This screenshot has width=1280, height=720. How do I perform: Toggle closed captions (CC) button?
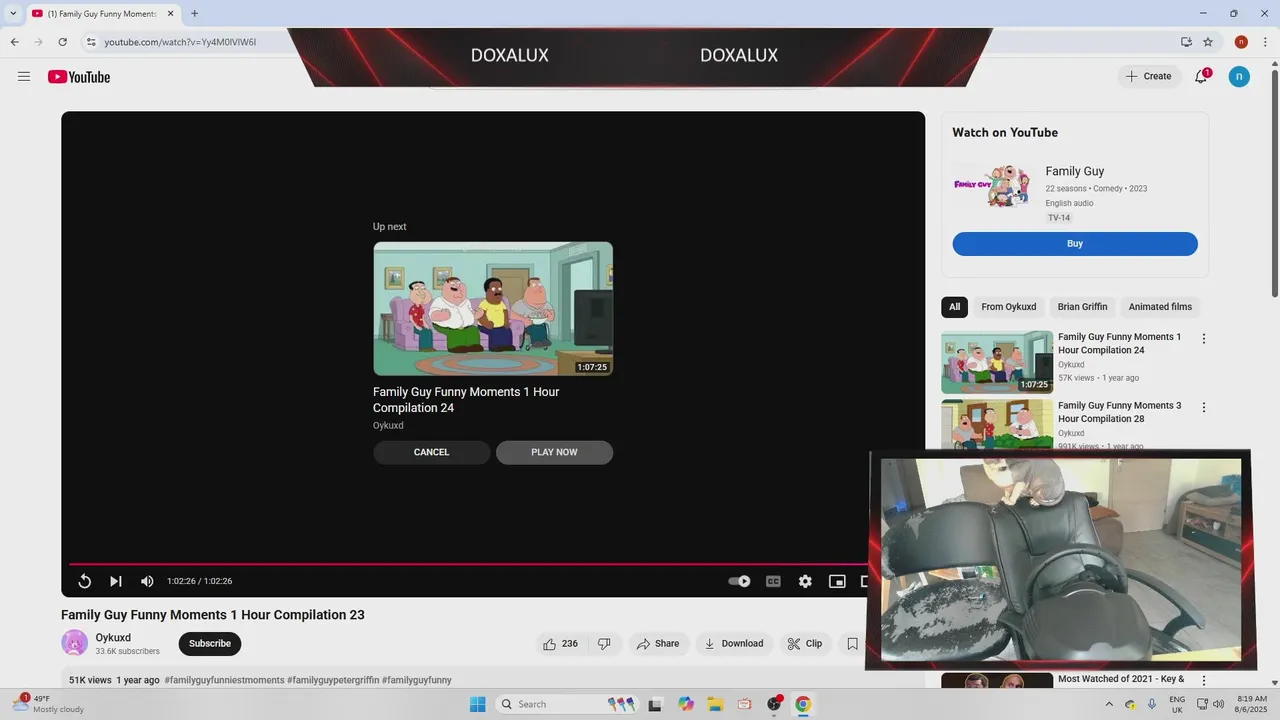(x=773, y=581)
